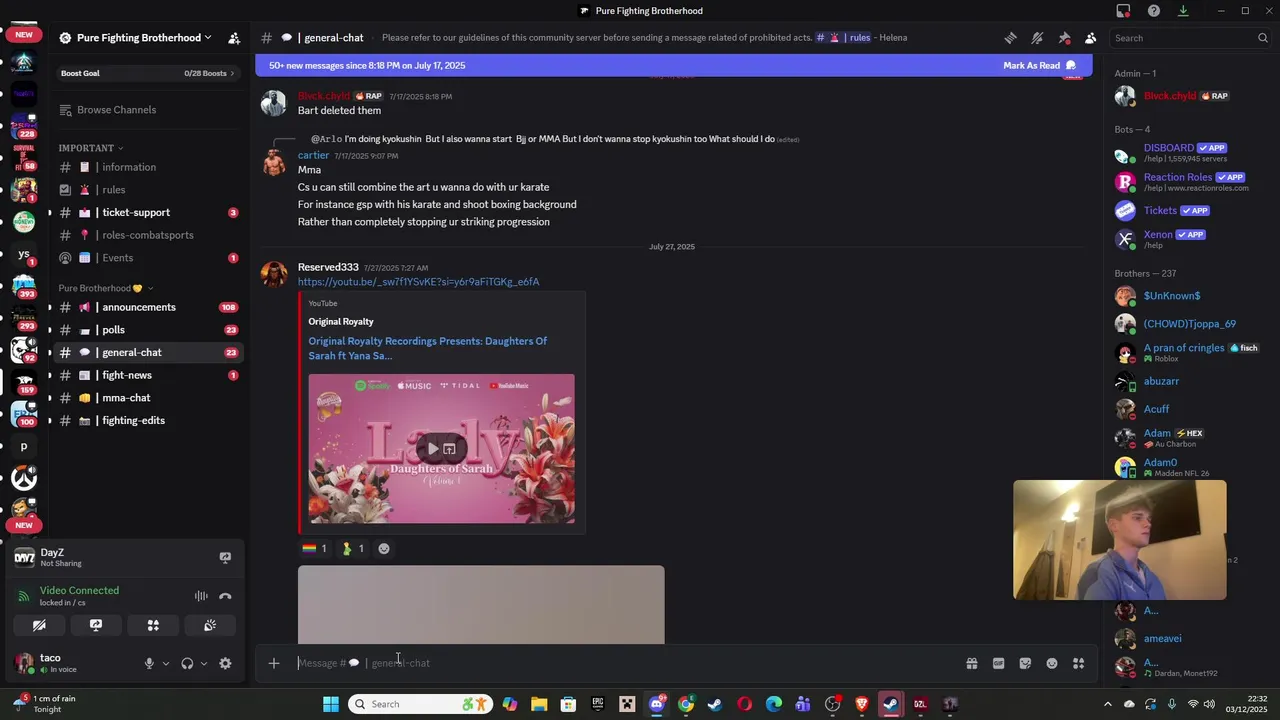Open the Events channel

click(x=147, y=258)
